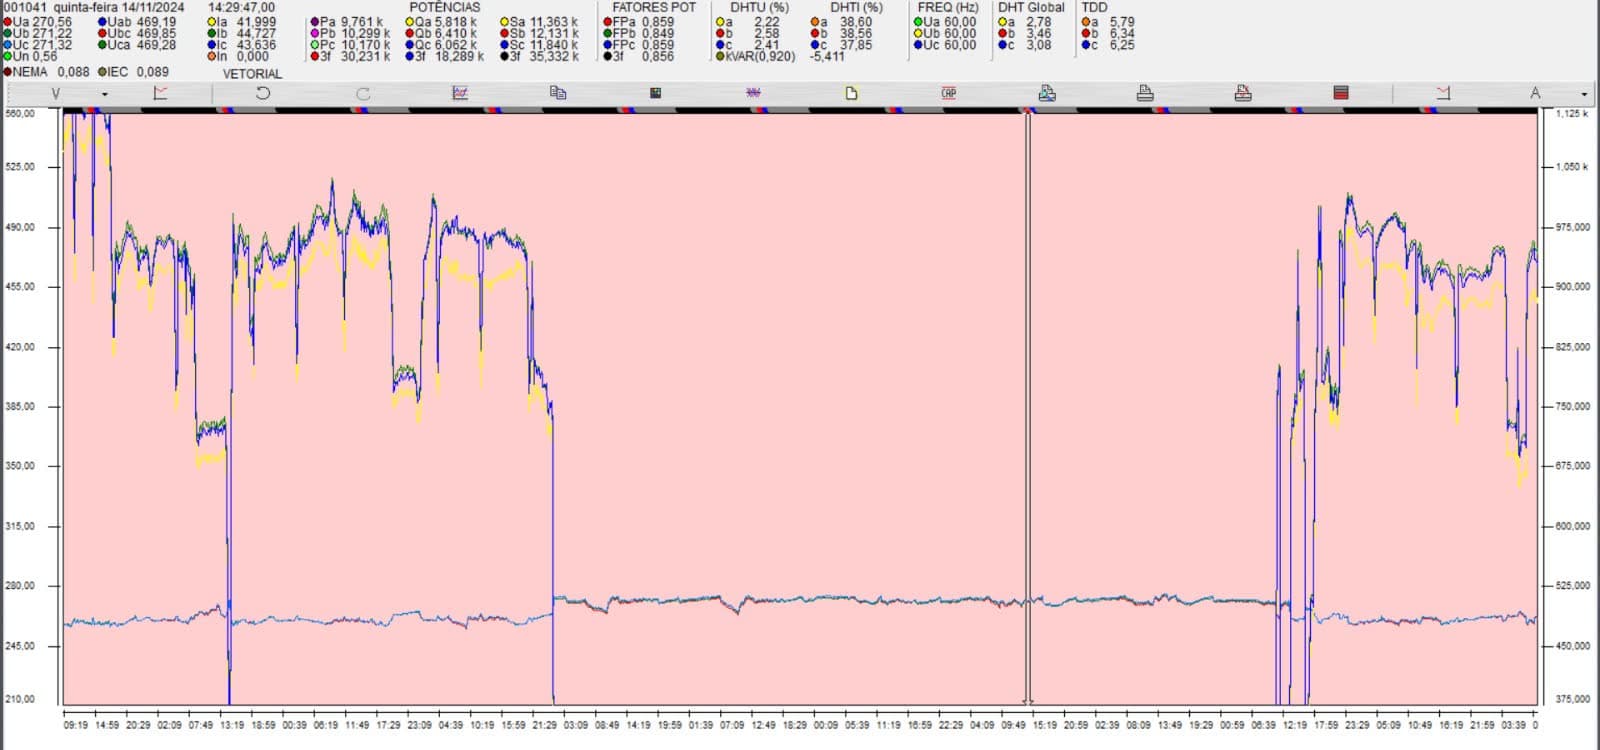The height and width of the screenshot is (750, 1600).
Task: Toggle the Ia current series indicator
Action: (212, 22)
